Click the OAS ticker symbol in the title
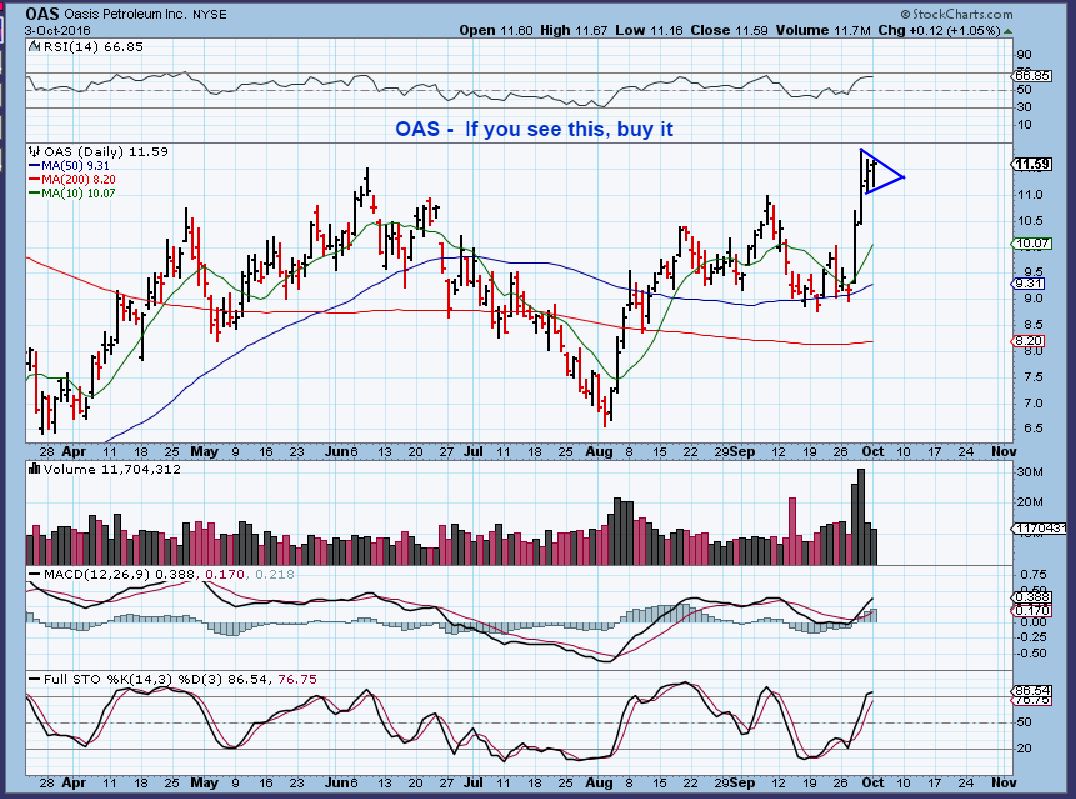The image size is (1076, 799). (43, 13)
